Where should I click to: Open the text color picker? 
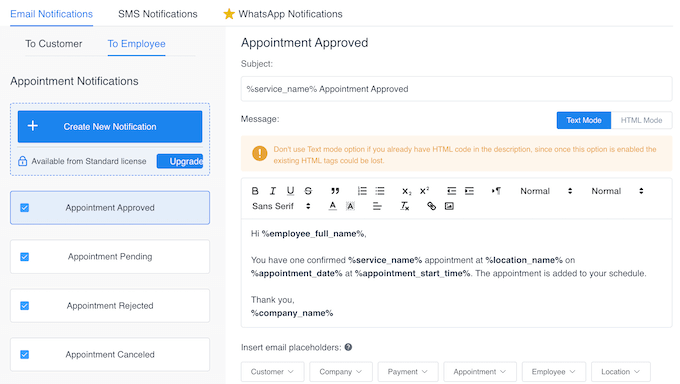click(x=333, y=206)
